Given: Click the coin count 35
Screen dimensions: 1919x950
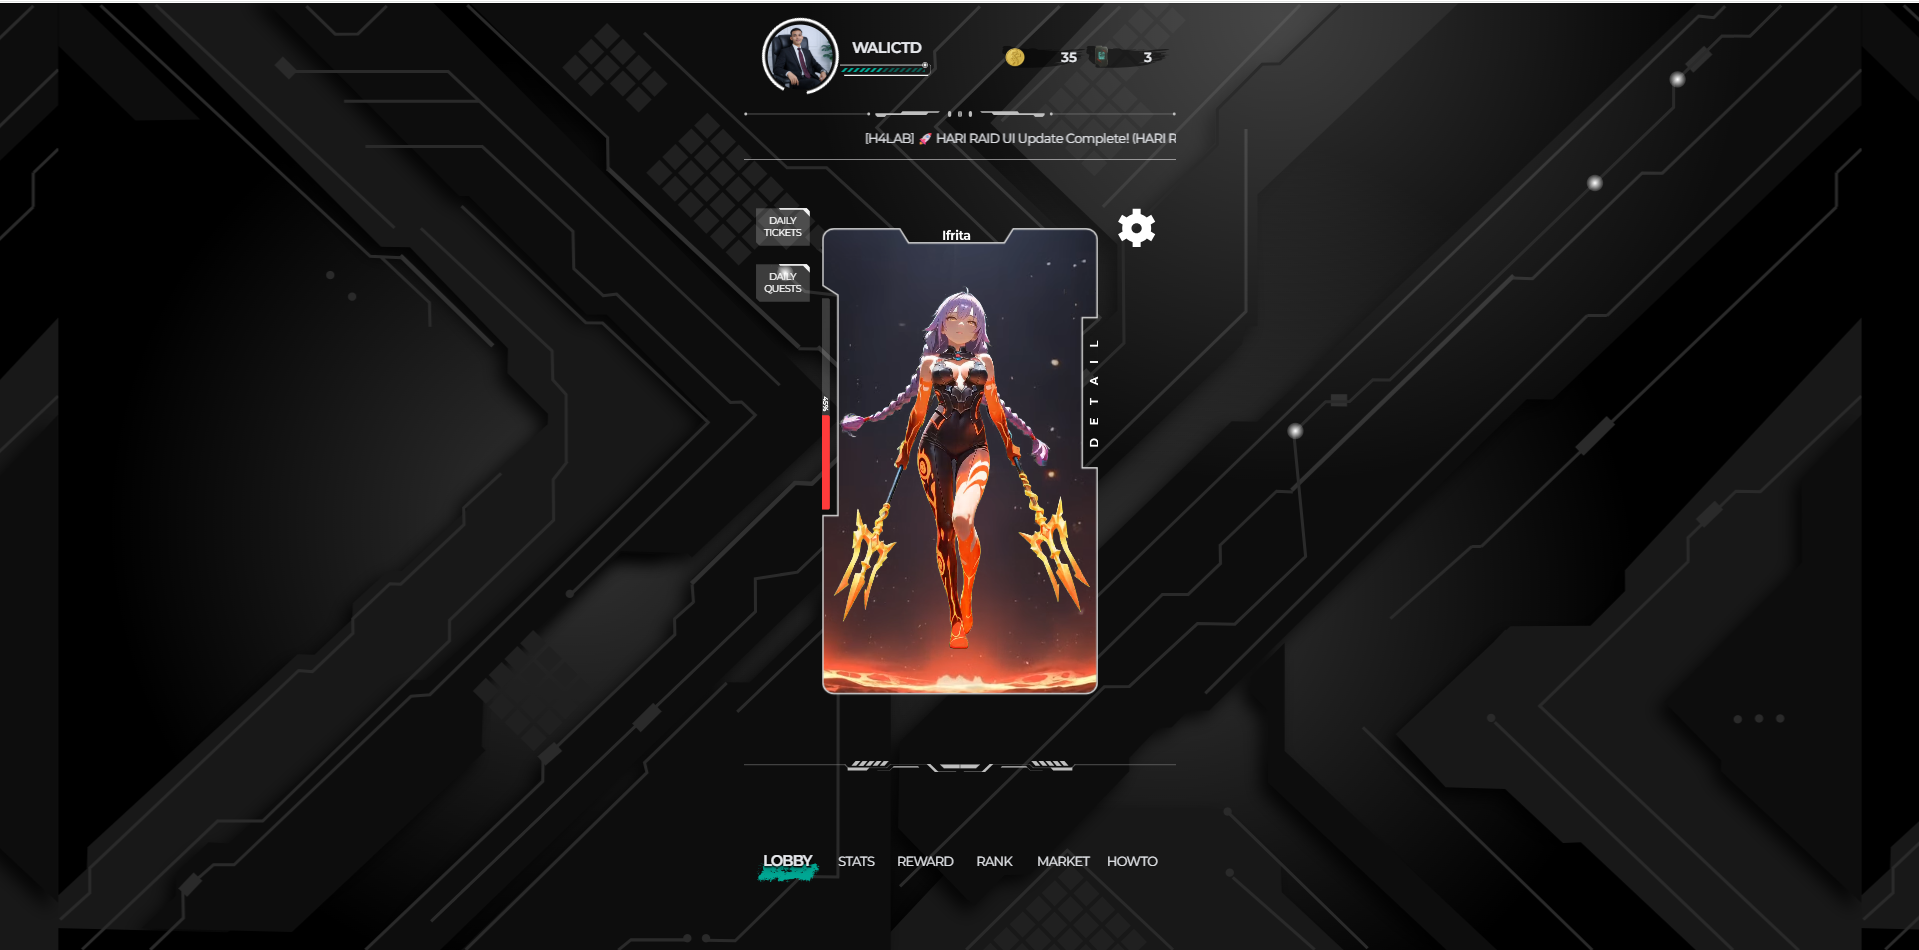Looking at the screenshot, I should pos(1068,57).
